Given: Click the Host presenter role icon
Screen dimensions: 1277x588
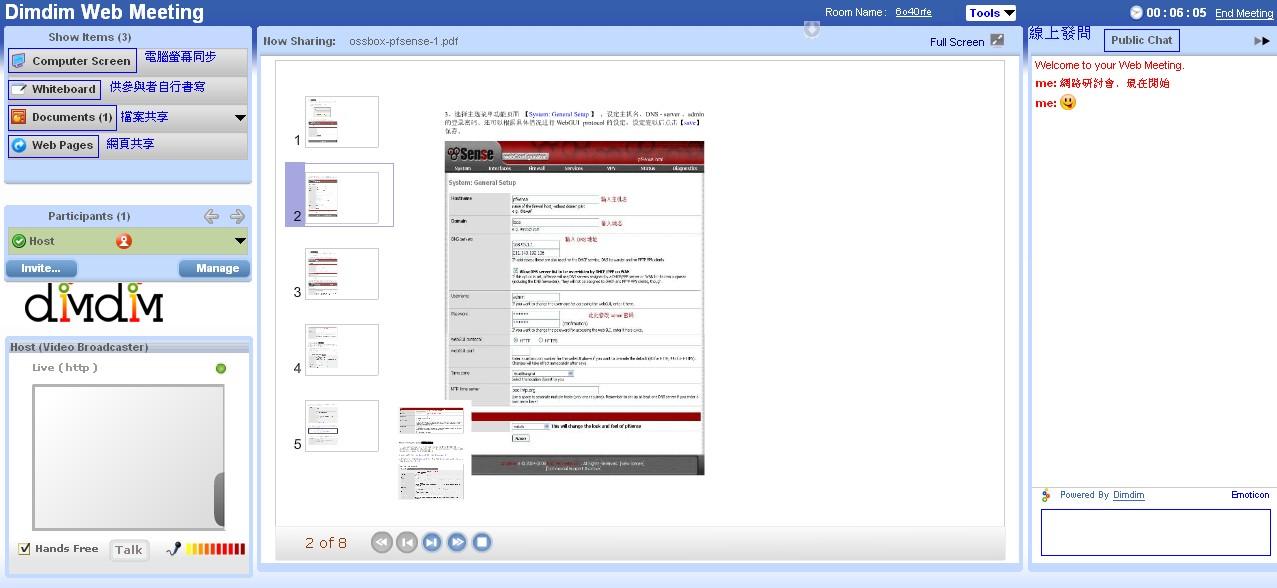Looking at the screenshot, I should pos(124,241).
